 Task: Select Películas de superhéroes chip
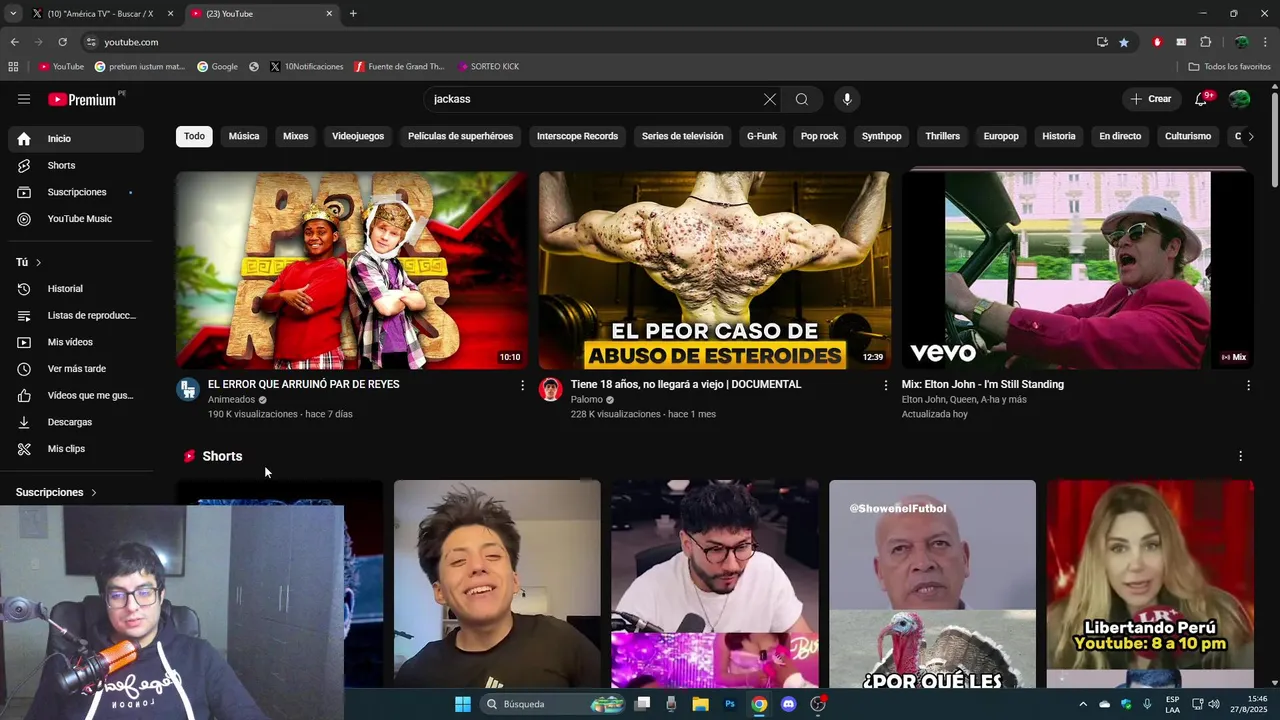(x=460, y=136)
